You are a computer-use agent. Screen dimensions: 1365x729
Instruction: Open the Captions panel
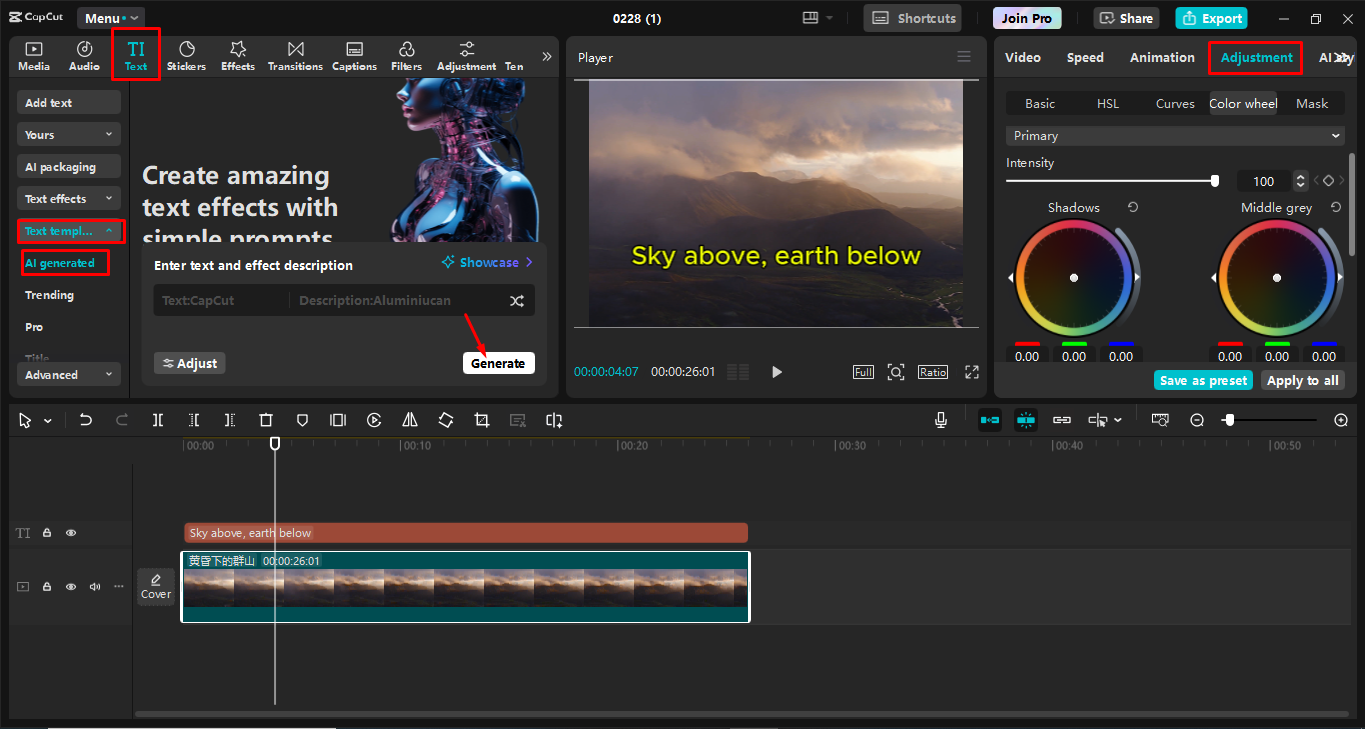[354, 55]
